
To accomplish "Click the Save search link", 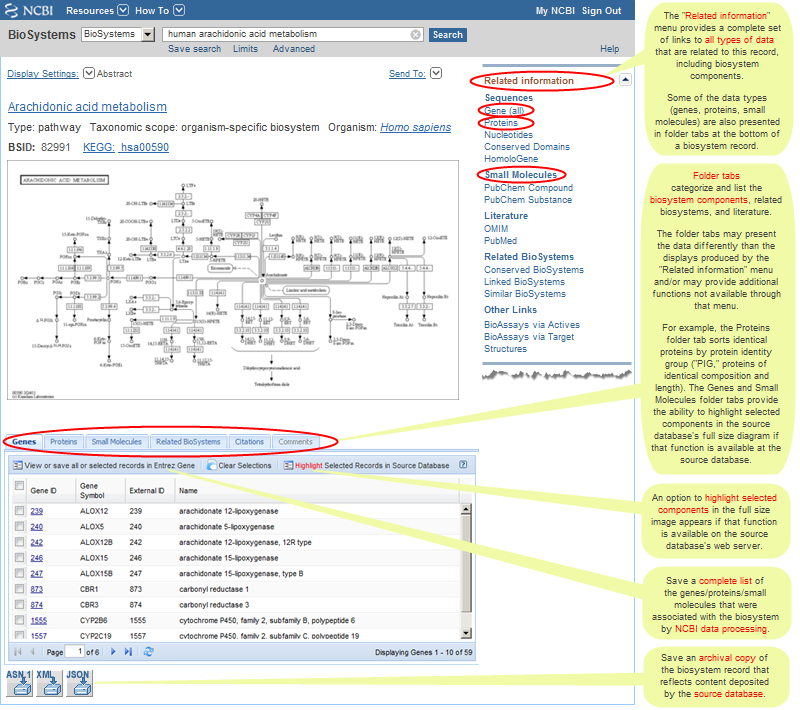I will [194, 49].
